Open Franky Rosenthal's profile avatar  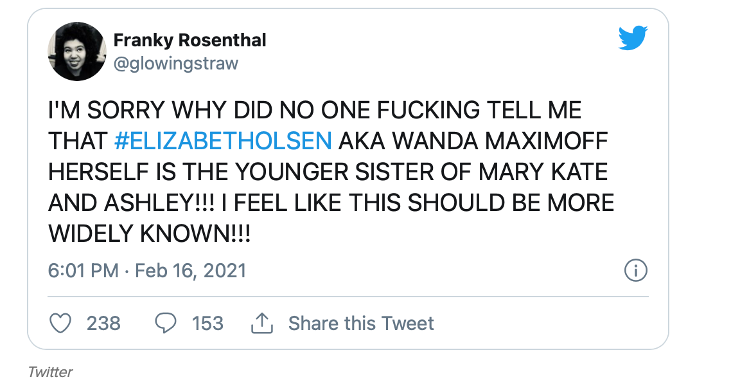point(77,51)
